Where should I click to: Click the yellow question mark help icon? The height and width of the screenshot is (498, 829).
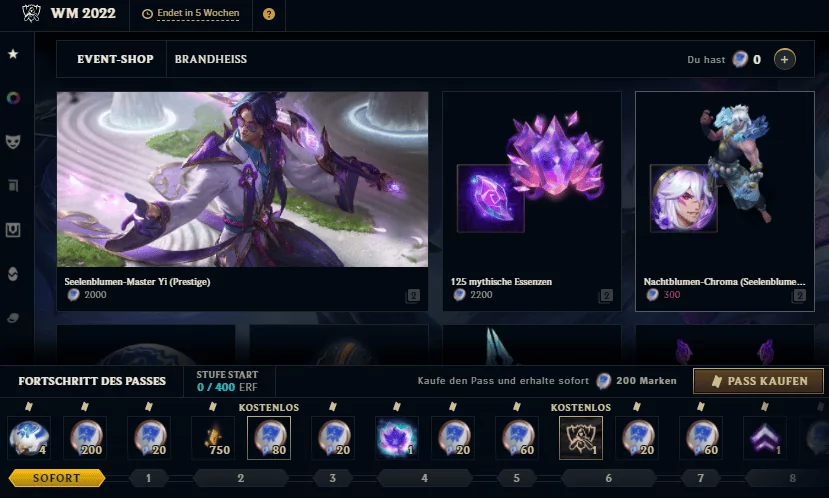point(269,14)
